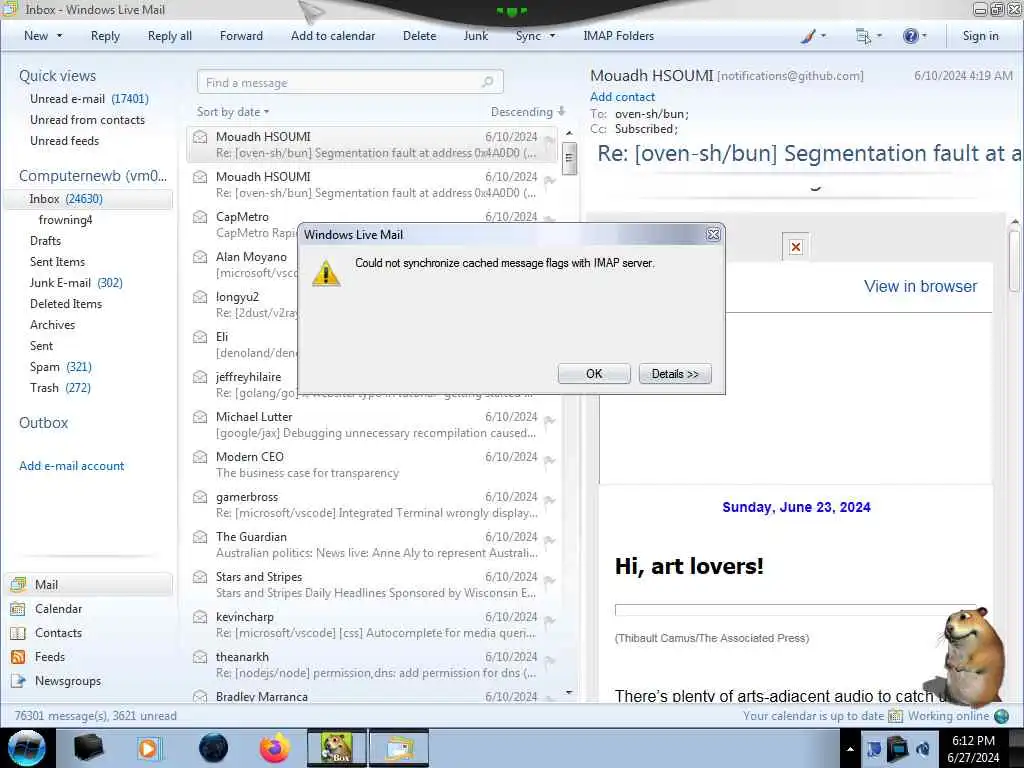The image size is (1024, 768).
Task: Mark message as Junk
Action: [x=475, y=36]
